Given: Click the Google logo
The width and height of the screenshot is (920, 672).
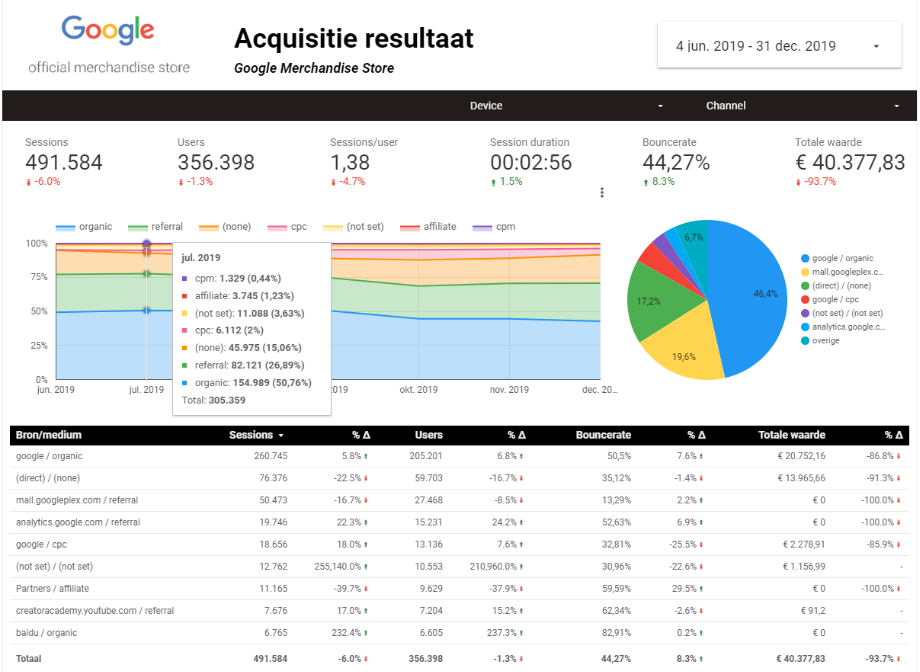Looking at the screenshot, I should (x=108, y=29).
